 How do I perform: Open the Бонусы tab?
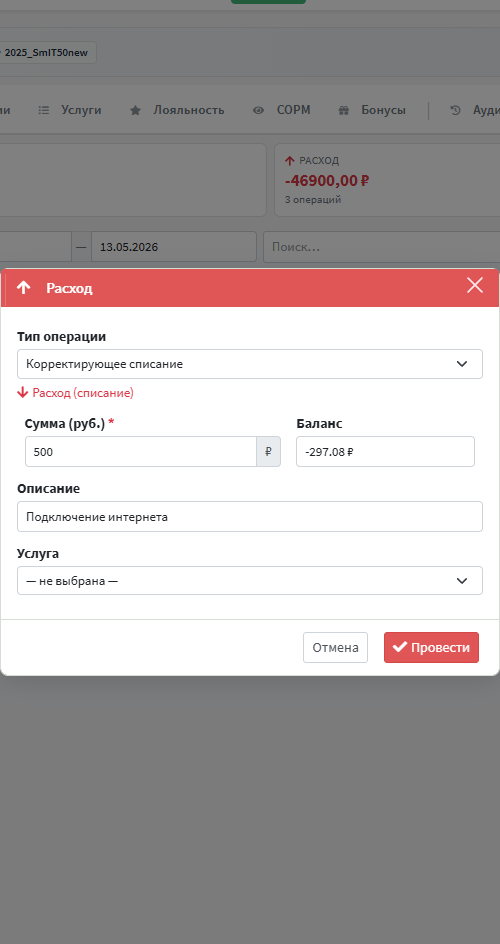(x=383, y=110)
